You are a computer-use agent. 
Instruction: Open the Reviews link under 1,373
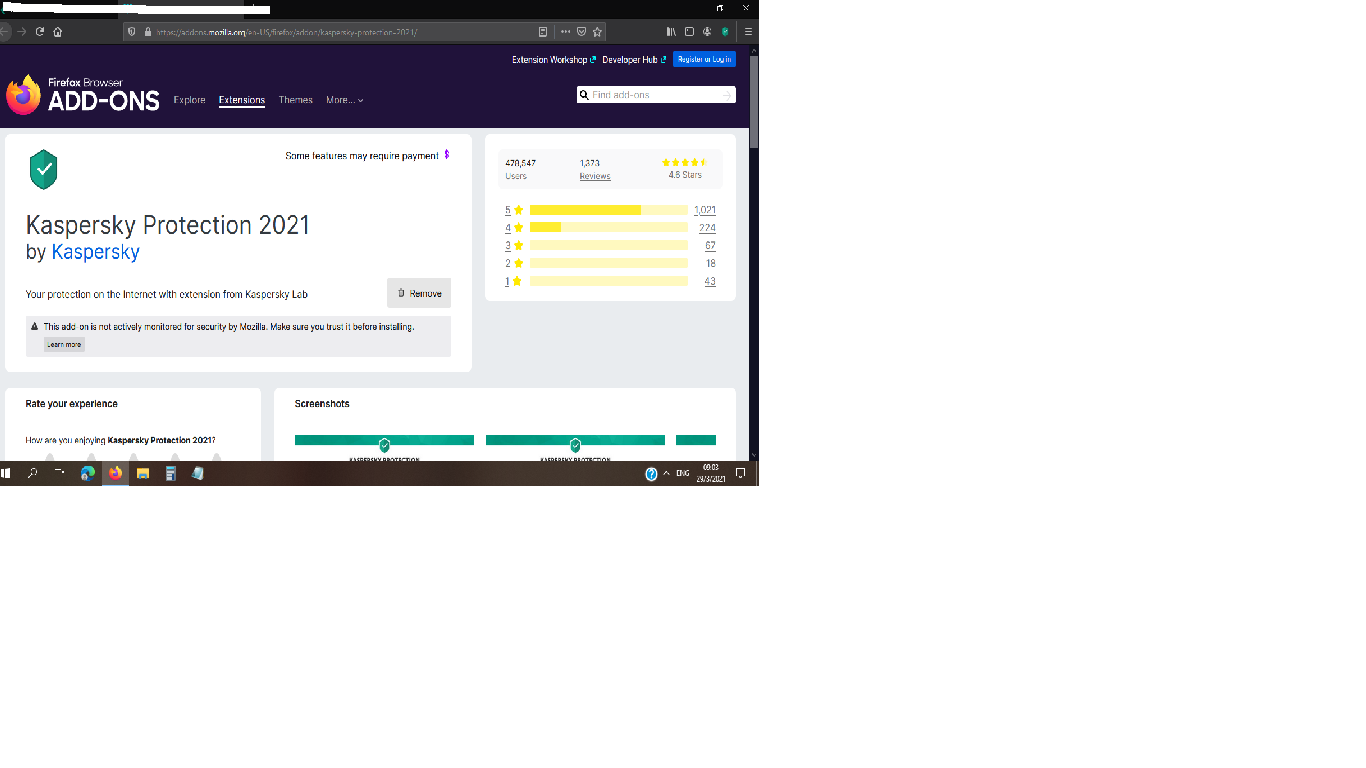[595, 176]
